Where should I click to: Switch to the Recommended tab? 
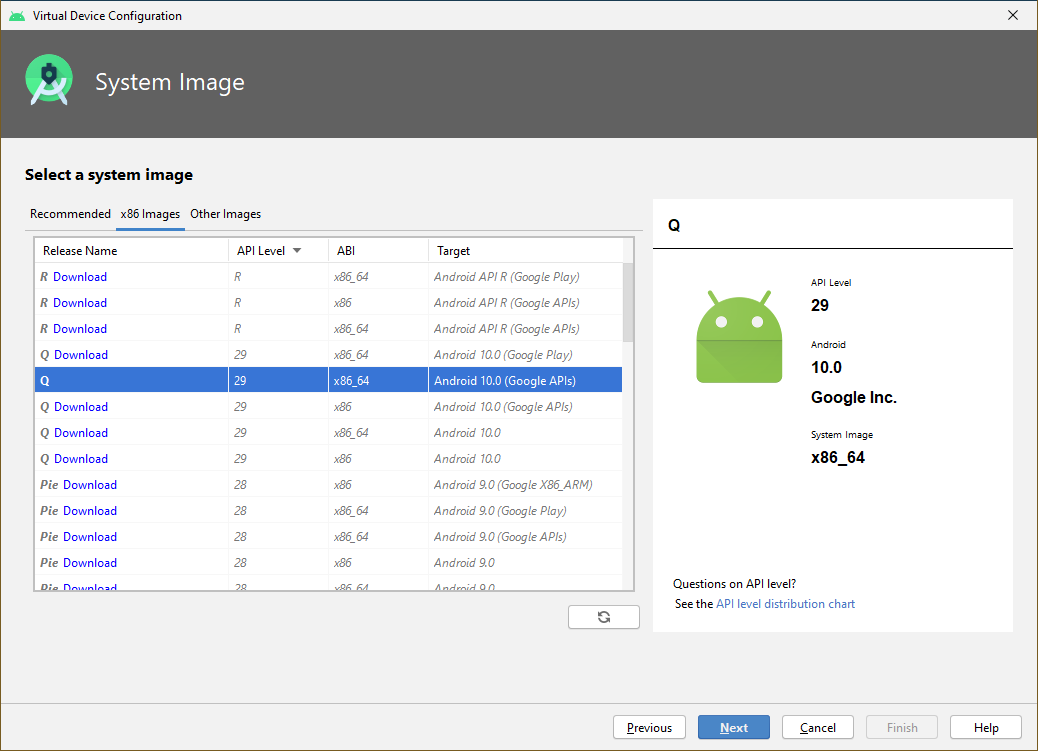click(70, 214)
